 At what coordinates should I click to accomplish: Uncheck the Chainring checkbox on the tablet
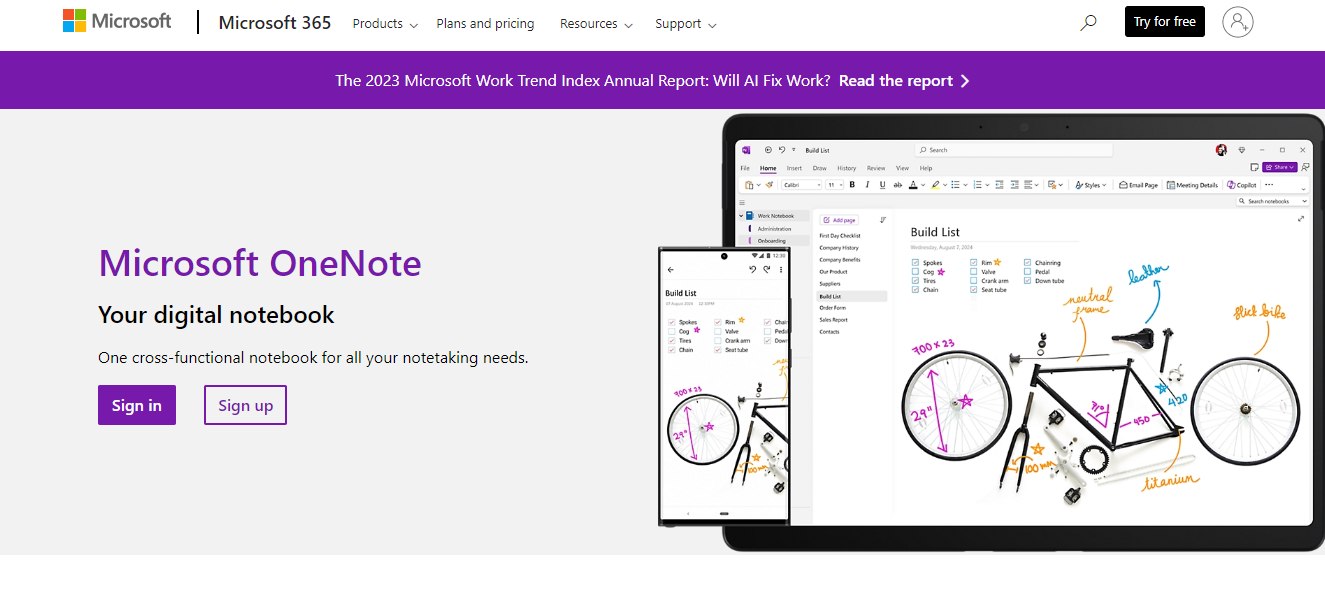point(1027,263)
